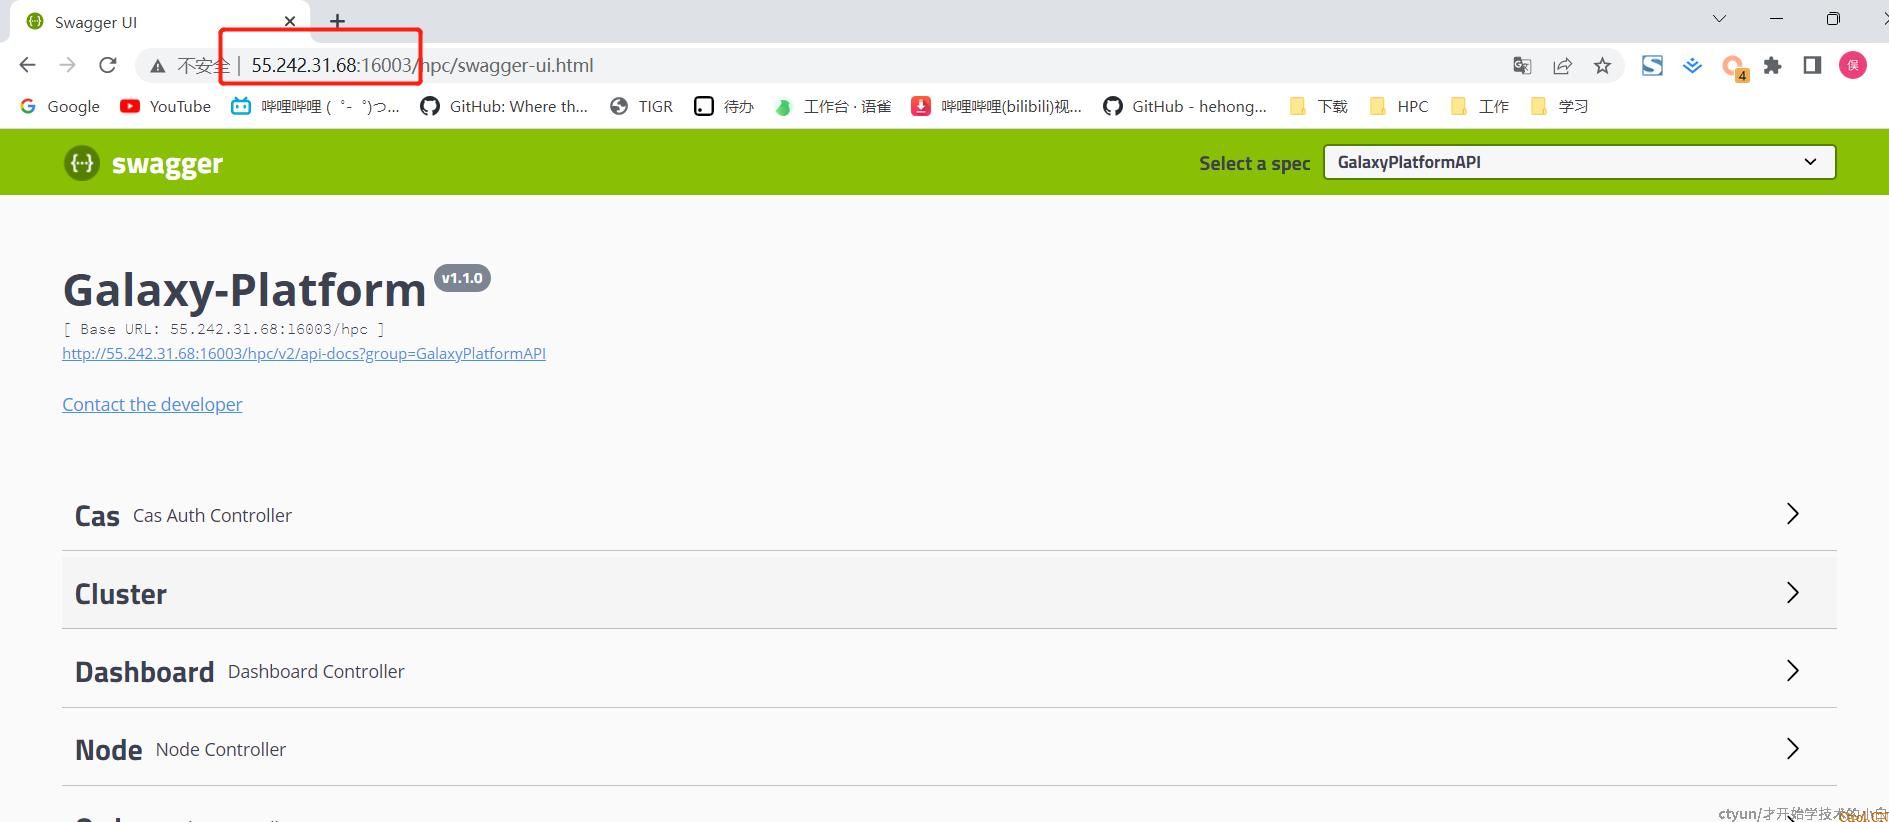Expand the Cluster section
This screenshot has height=822, width=1889.
(x=949, y=593)
